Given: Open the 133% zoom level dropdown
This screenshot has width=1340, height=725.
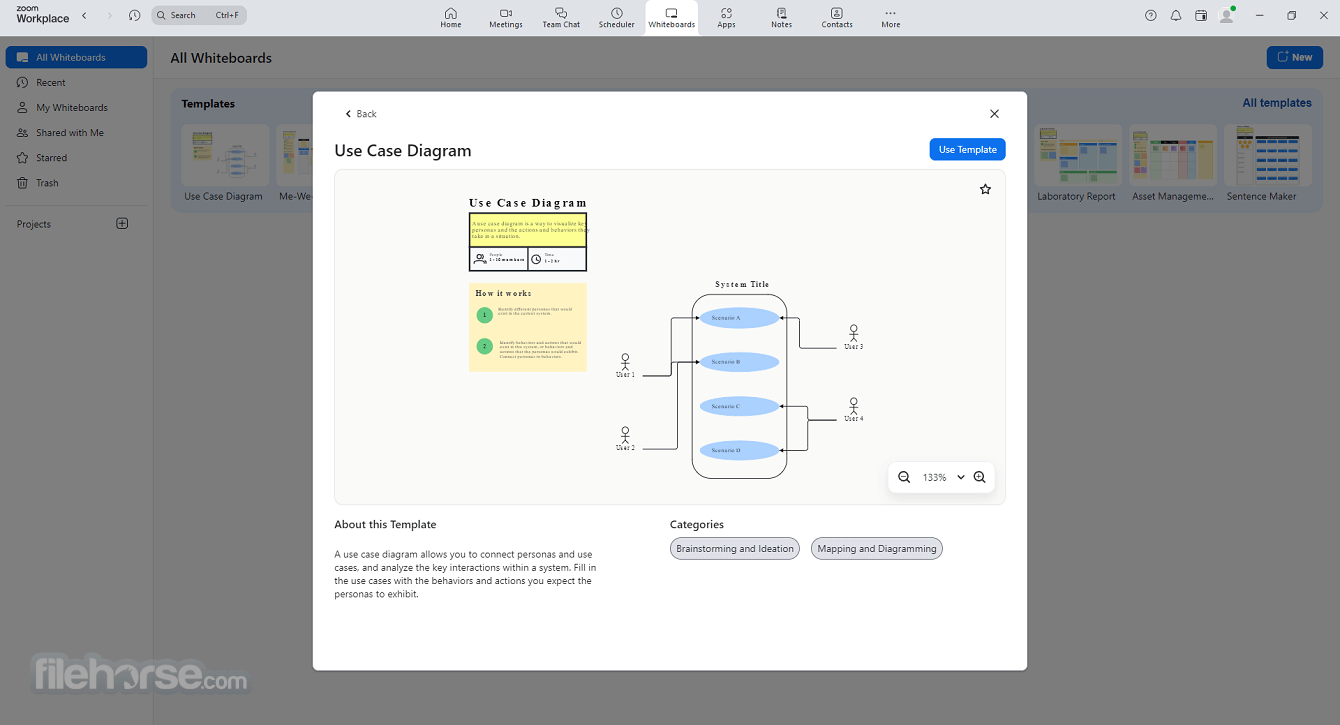Looking at the screenshot, I should click(x=943, y=478).
